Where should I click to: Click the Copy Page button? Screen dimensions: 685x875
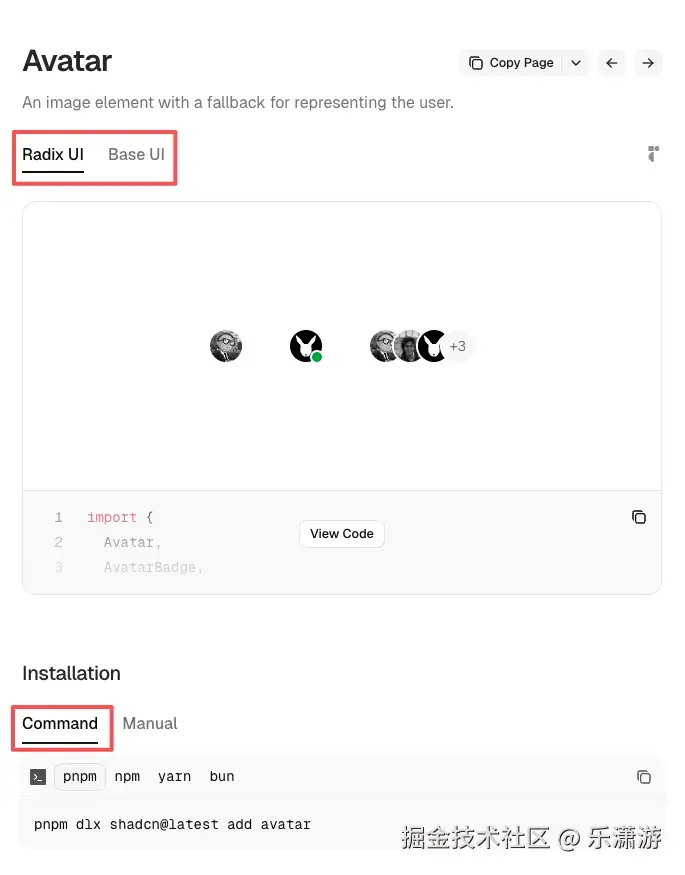(510, 63)
